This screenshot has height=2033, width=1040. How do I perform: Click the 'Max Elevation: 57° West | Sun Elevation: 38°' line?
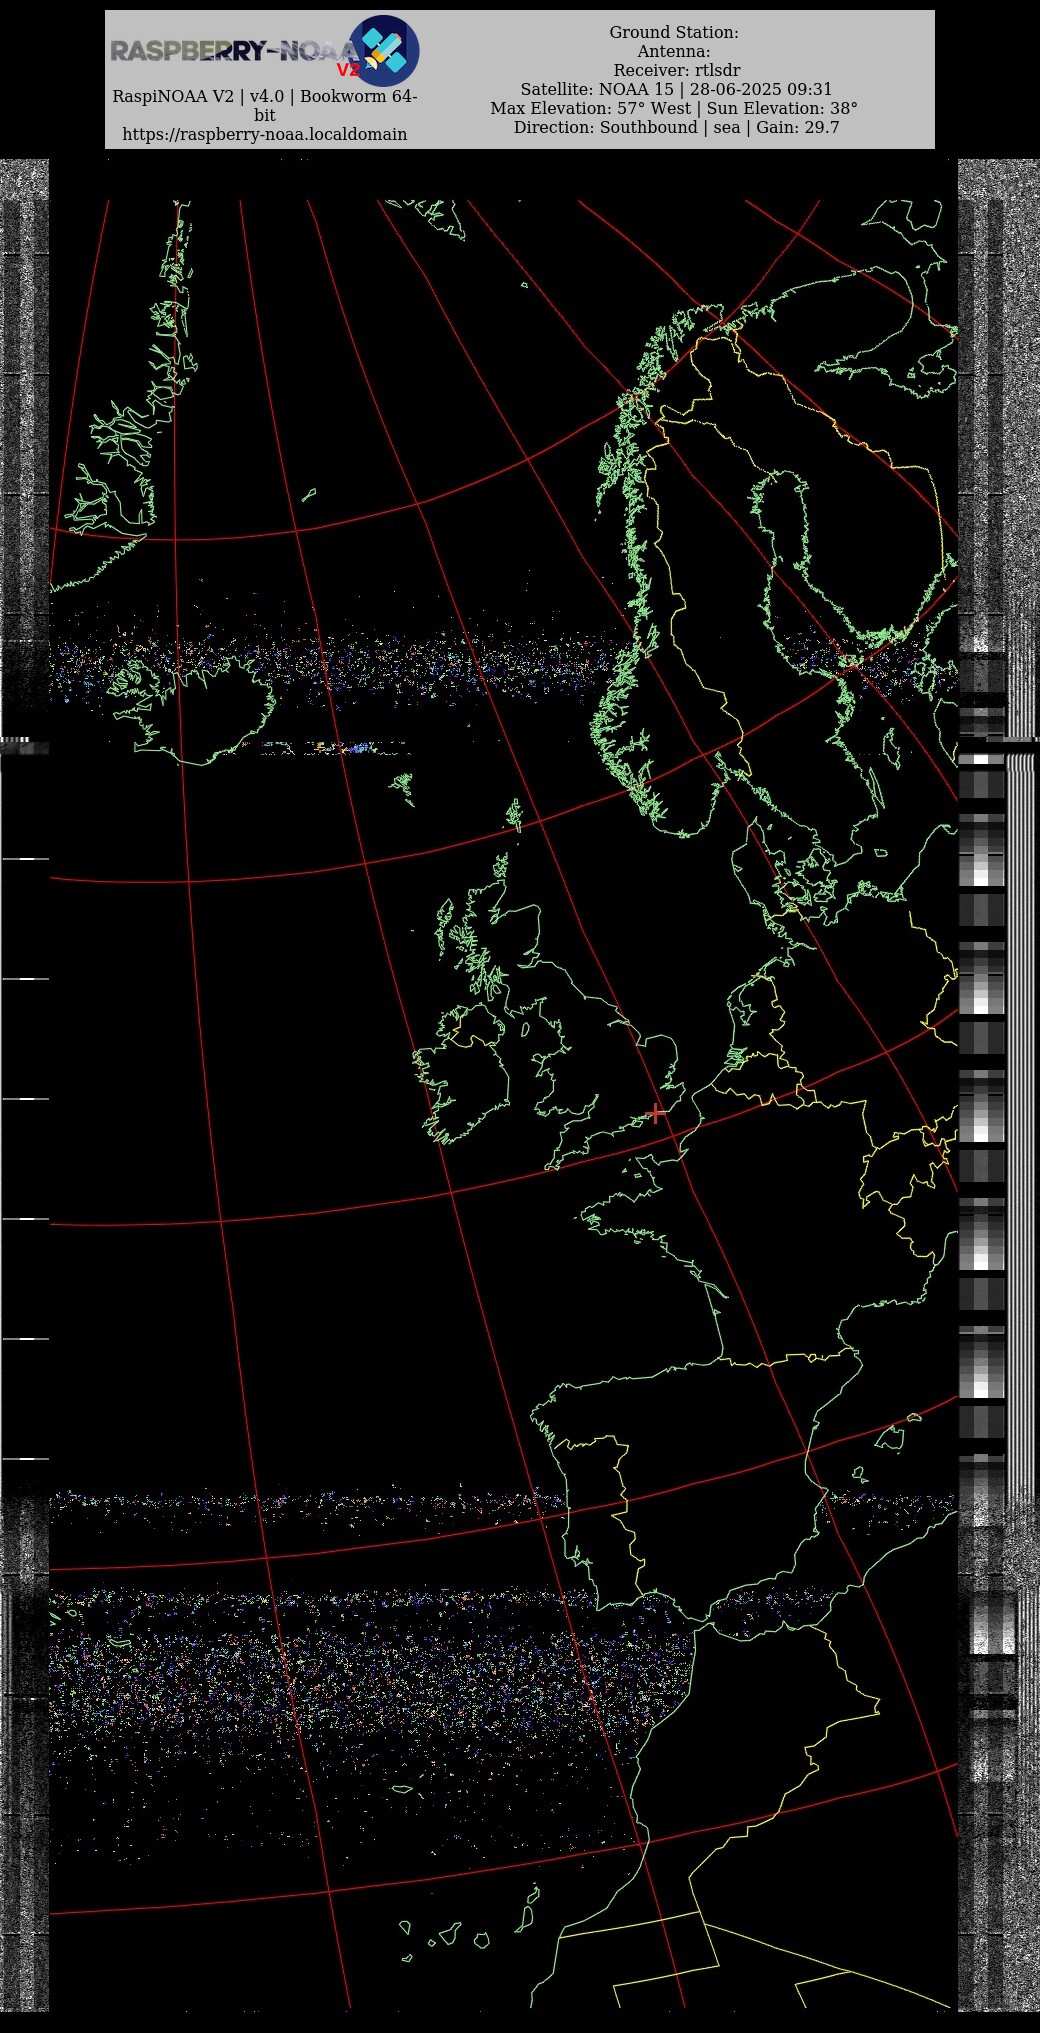[674, 109]
